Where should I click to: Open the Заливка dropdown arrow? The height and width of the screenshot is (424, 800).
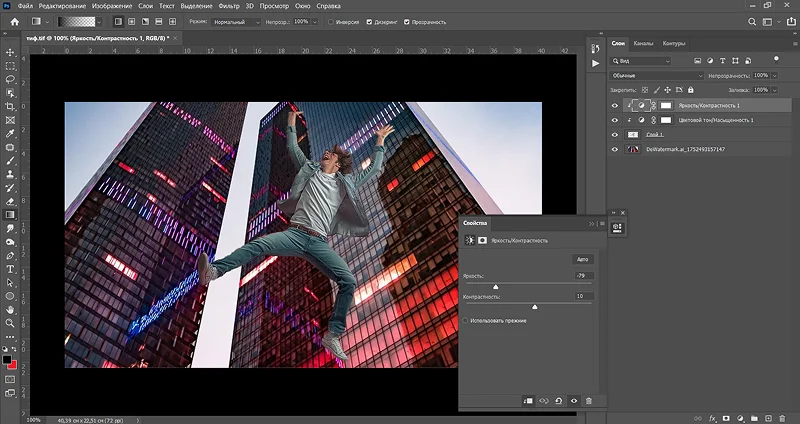[x=775, y=90]
